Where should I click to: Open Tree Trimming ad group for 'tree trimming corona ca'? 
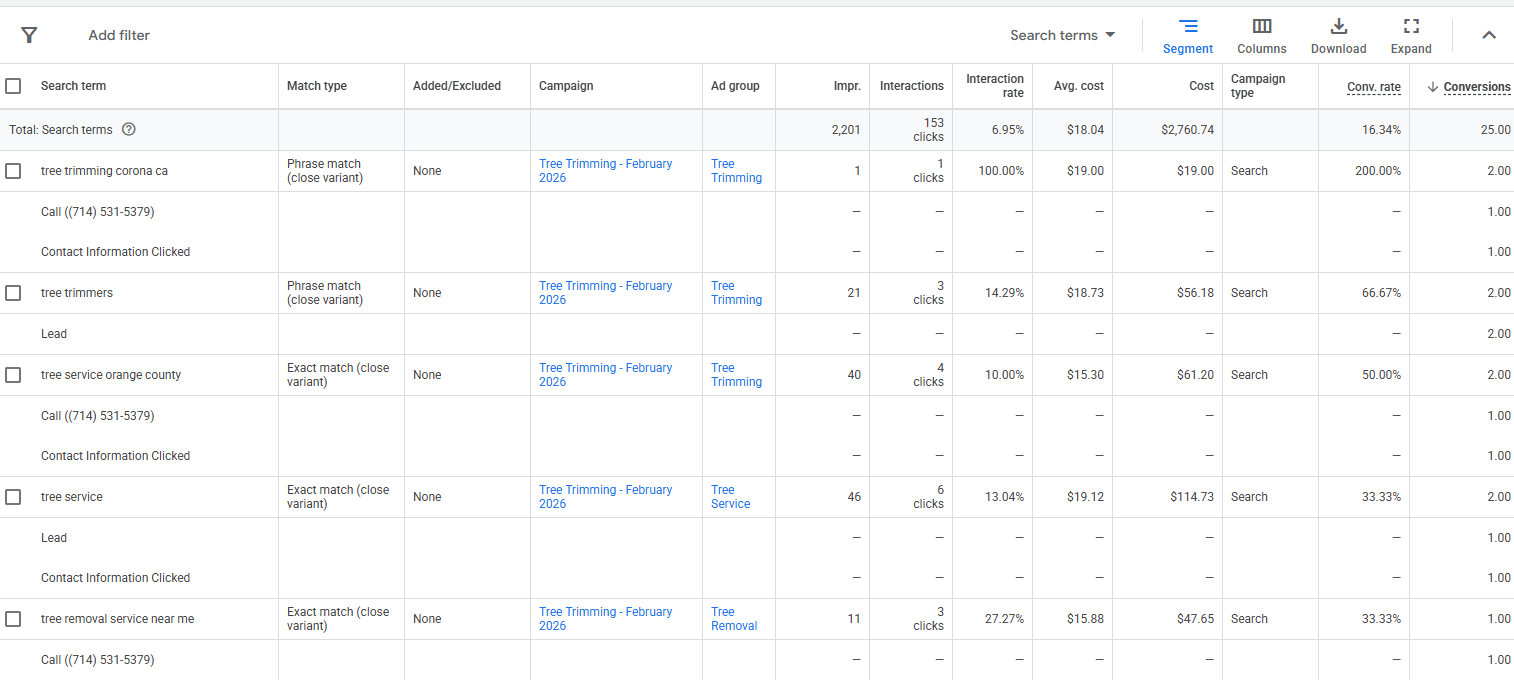click(736, 171)
